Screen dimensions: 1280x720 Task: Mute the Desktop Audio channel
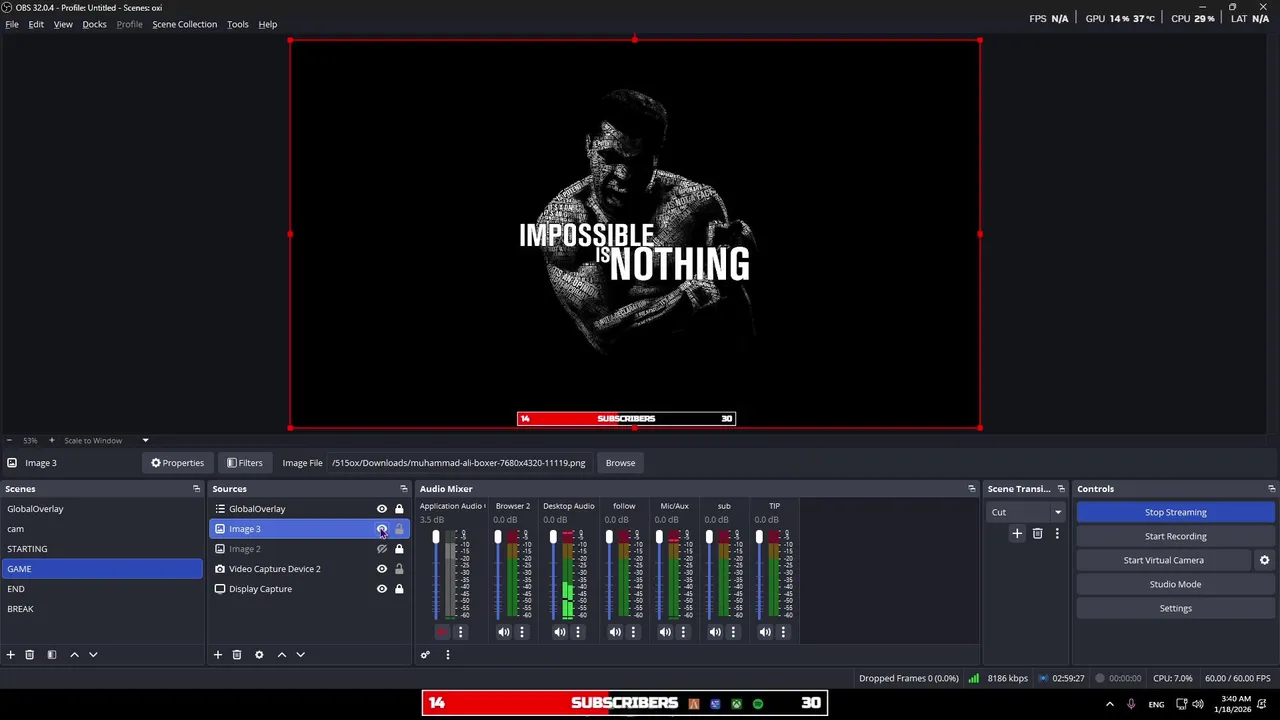pos(560,632)
